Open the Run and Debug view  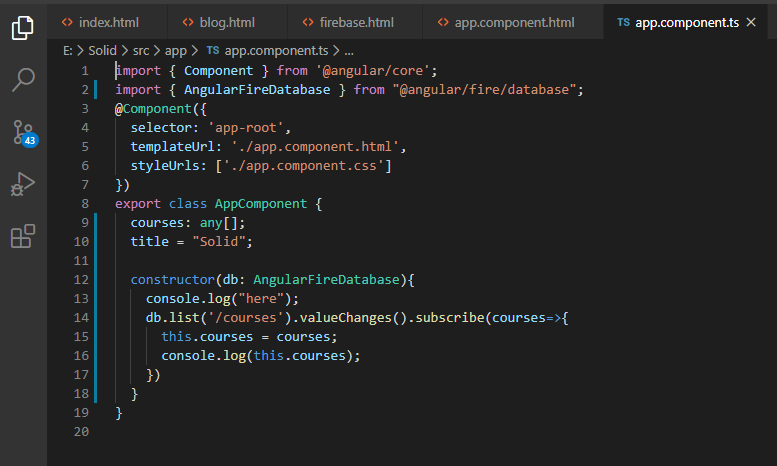tap(23, 184)
